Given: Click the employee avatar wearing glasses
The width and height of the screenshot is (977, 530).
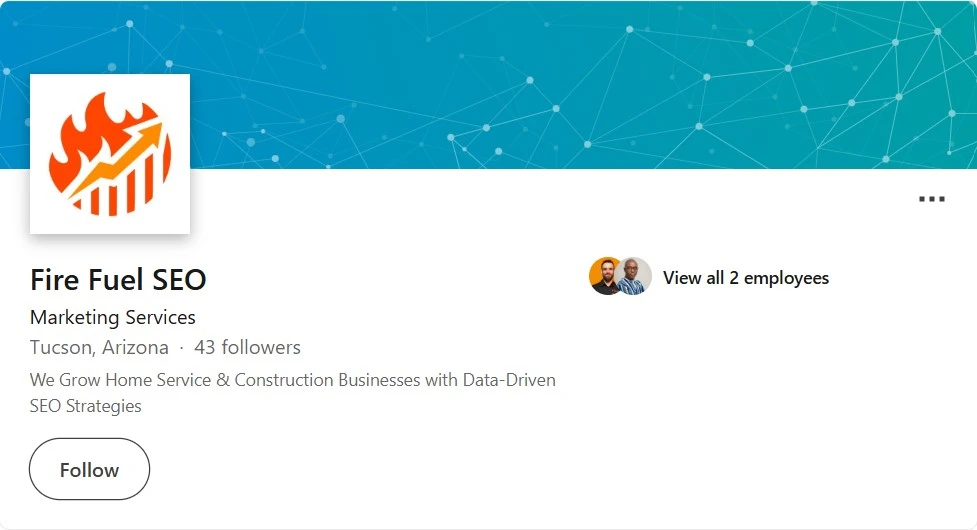Looking at the screenshot, I should [636, 276].
